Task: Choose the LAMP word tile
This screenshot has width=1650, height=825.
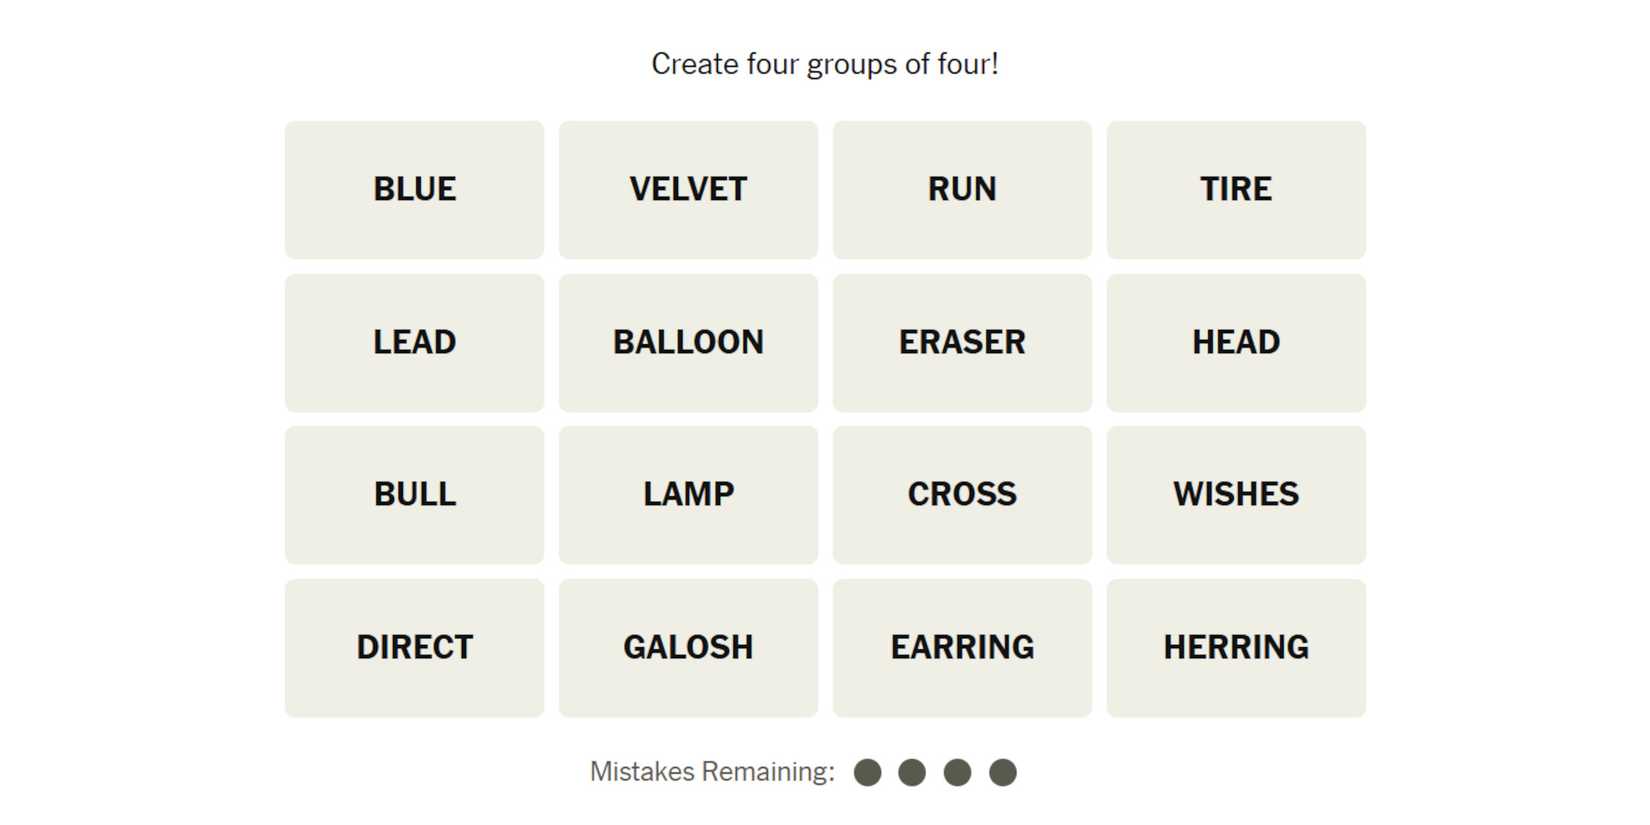Action: tap(688, 495)
